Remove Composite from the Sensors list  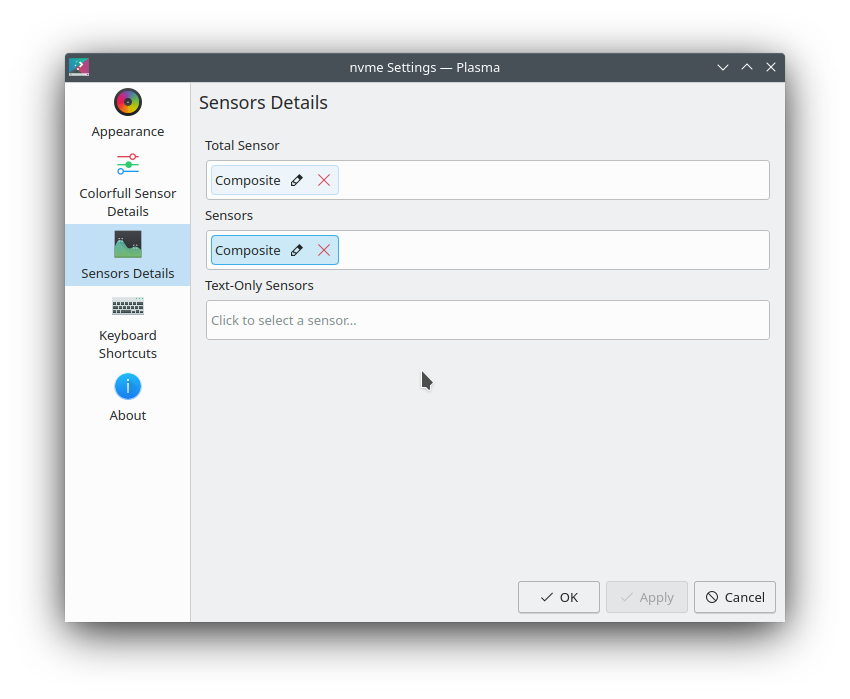coord(324,251)
